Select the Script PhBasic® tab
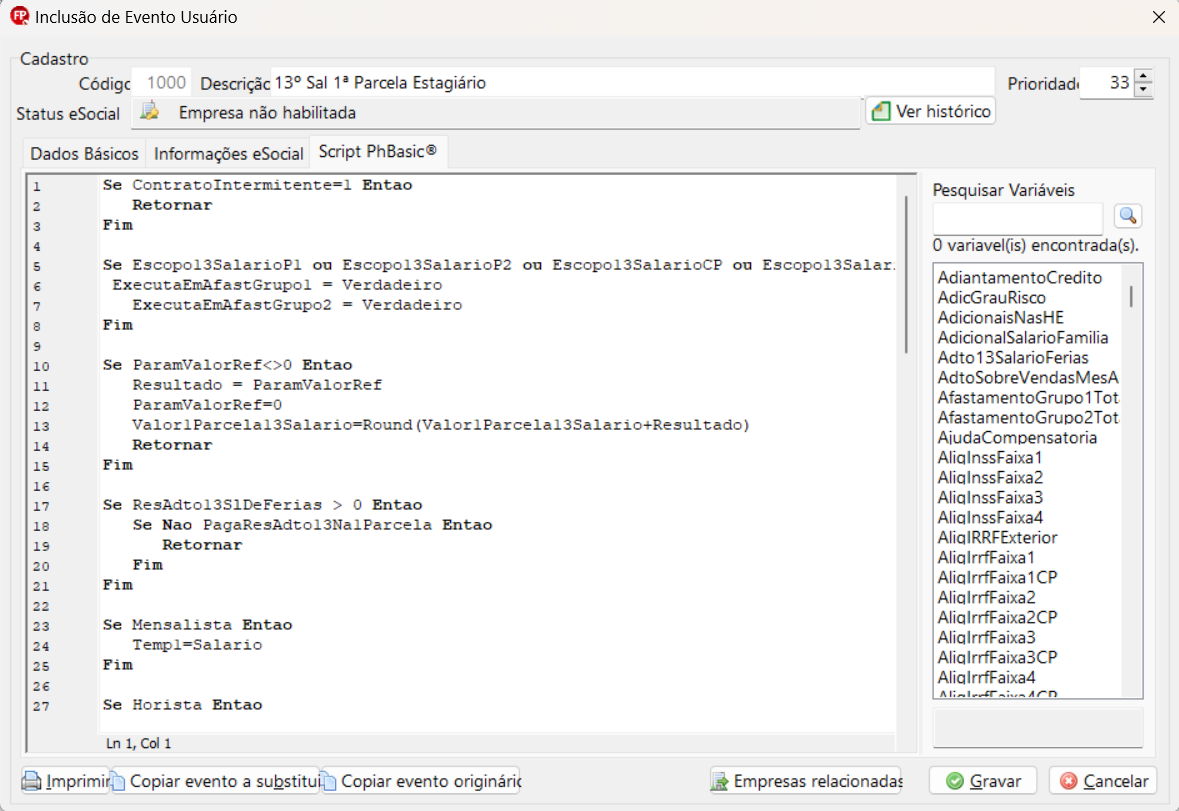Screen dimensions: 1179x811 click(377, 151)
